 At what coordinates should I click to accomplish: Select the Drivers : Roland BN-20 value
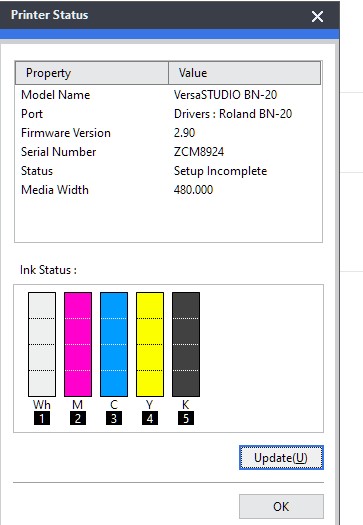tap(233, 114)
